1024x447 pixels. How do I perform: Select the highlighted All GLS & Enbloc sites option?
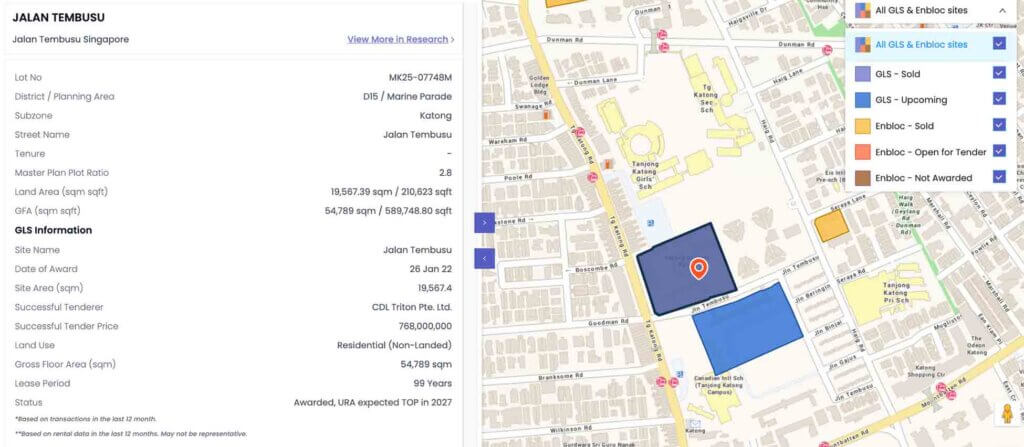pos(931,44)
